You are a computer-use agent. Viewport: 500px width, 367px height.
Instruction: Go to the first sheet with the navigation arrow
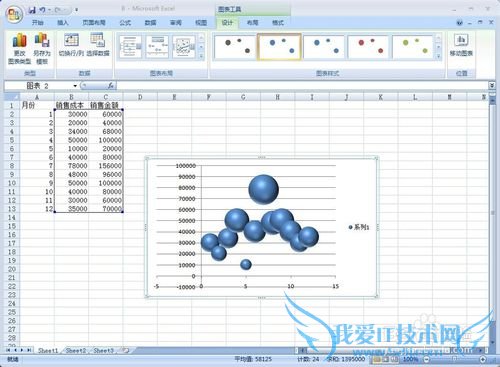coord(8,350)
